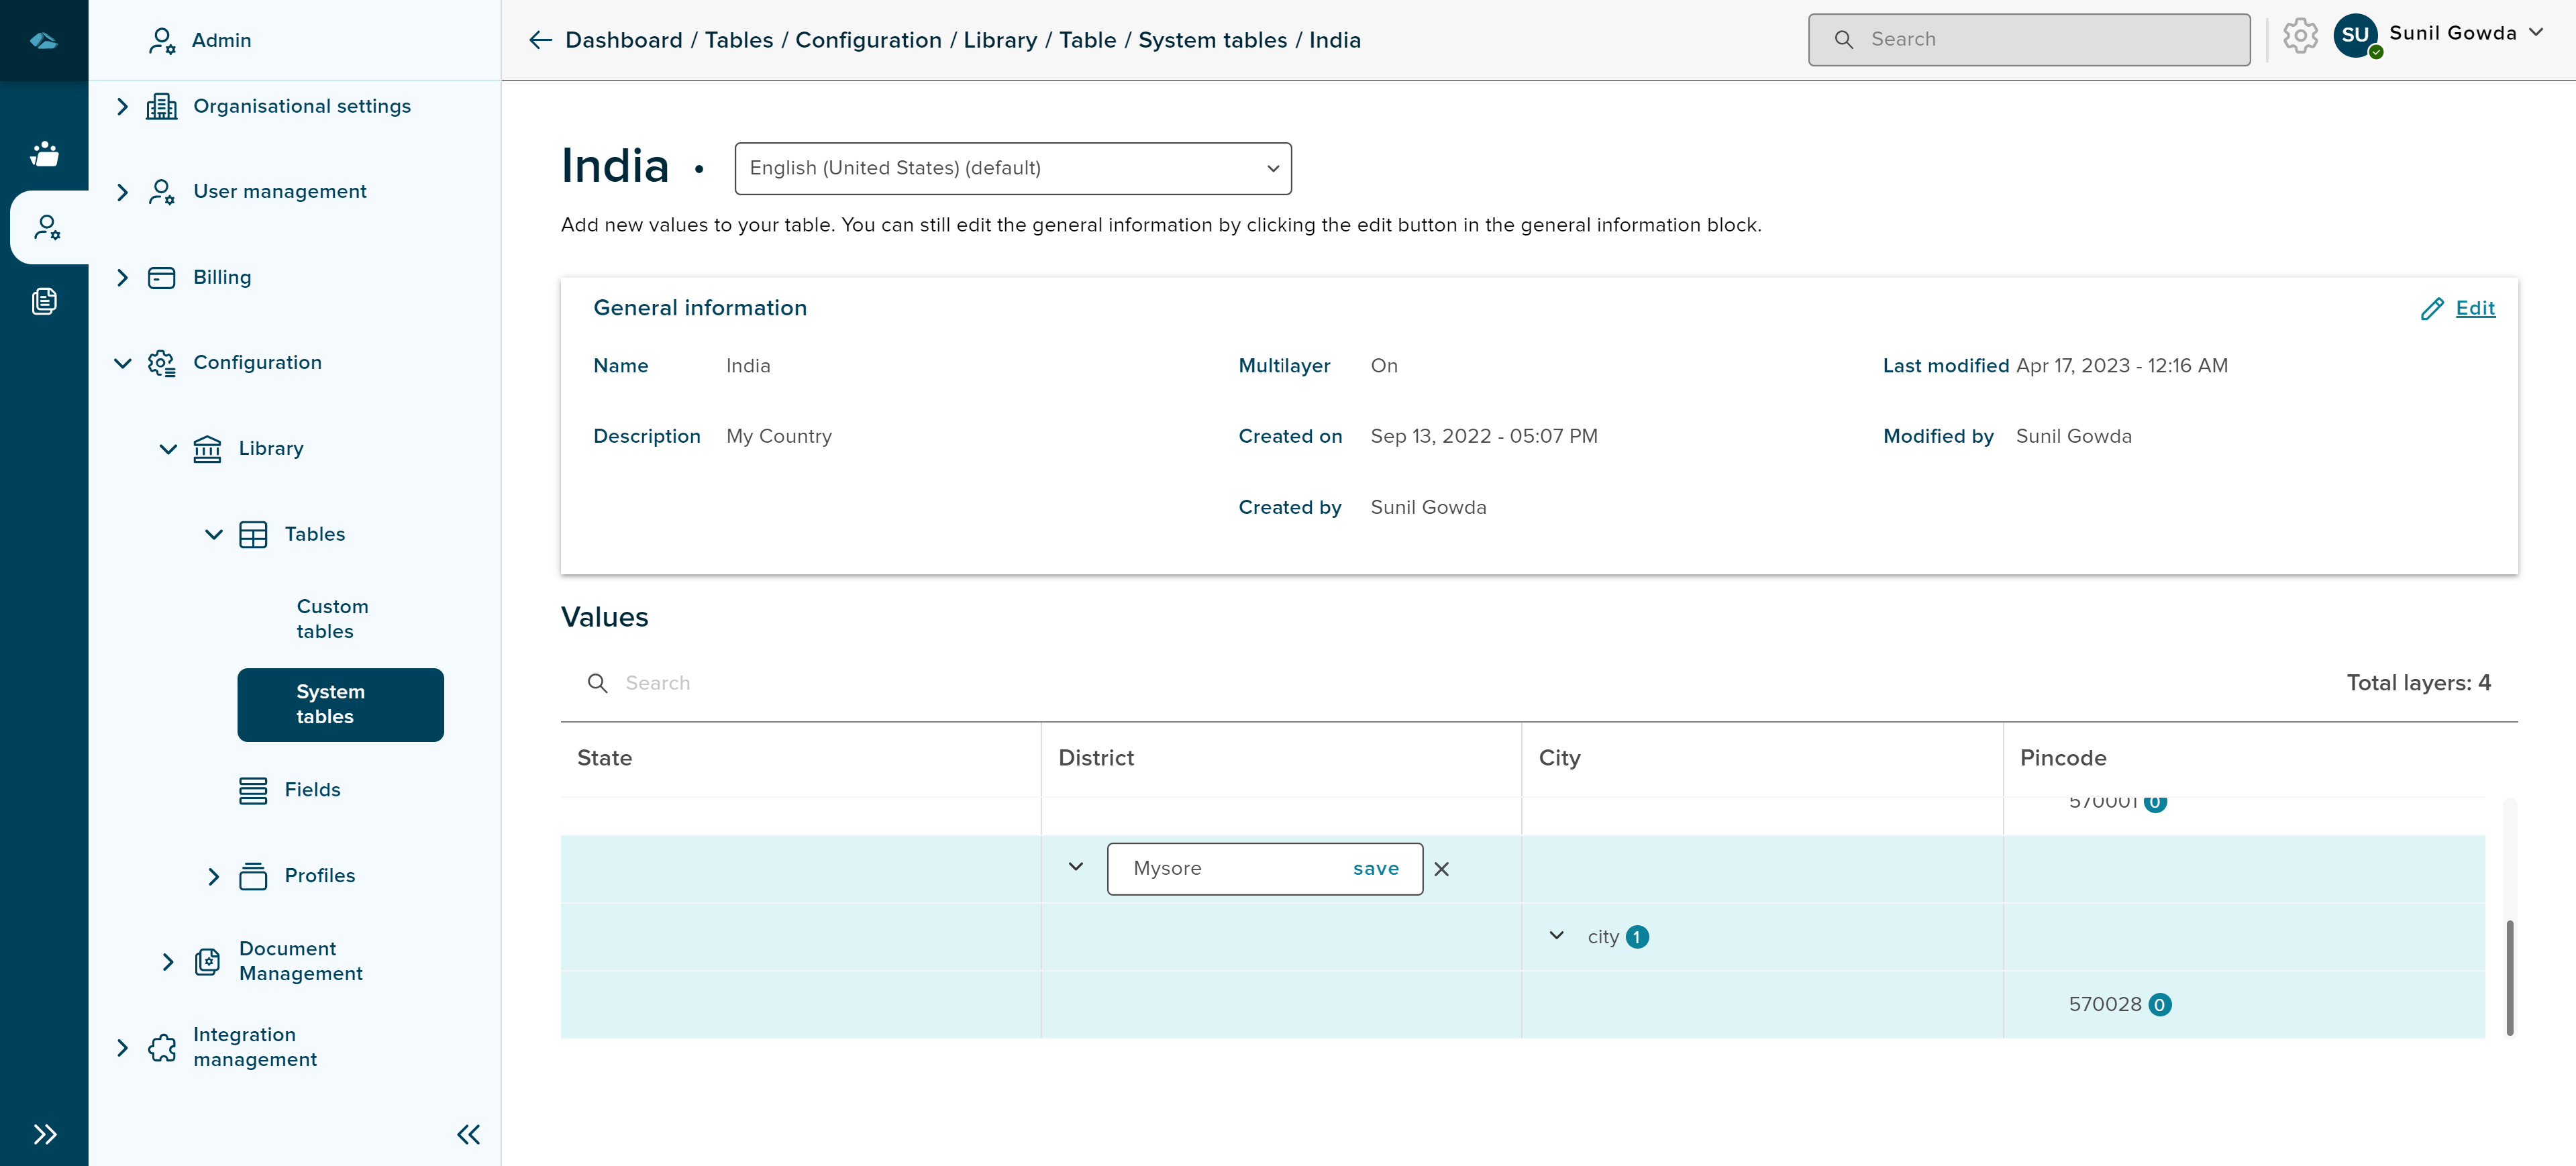Open Profiles menu item
This screenshot has width=2576, height=1166.
319,876
